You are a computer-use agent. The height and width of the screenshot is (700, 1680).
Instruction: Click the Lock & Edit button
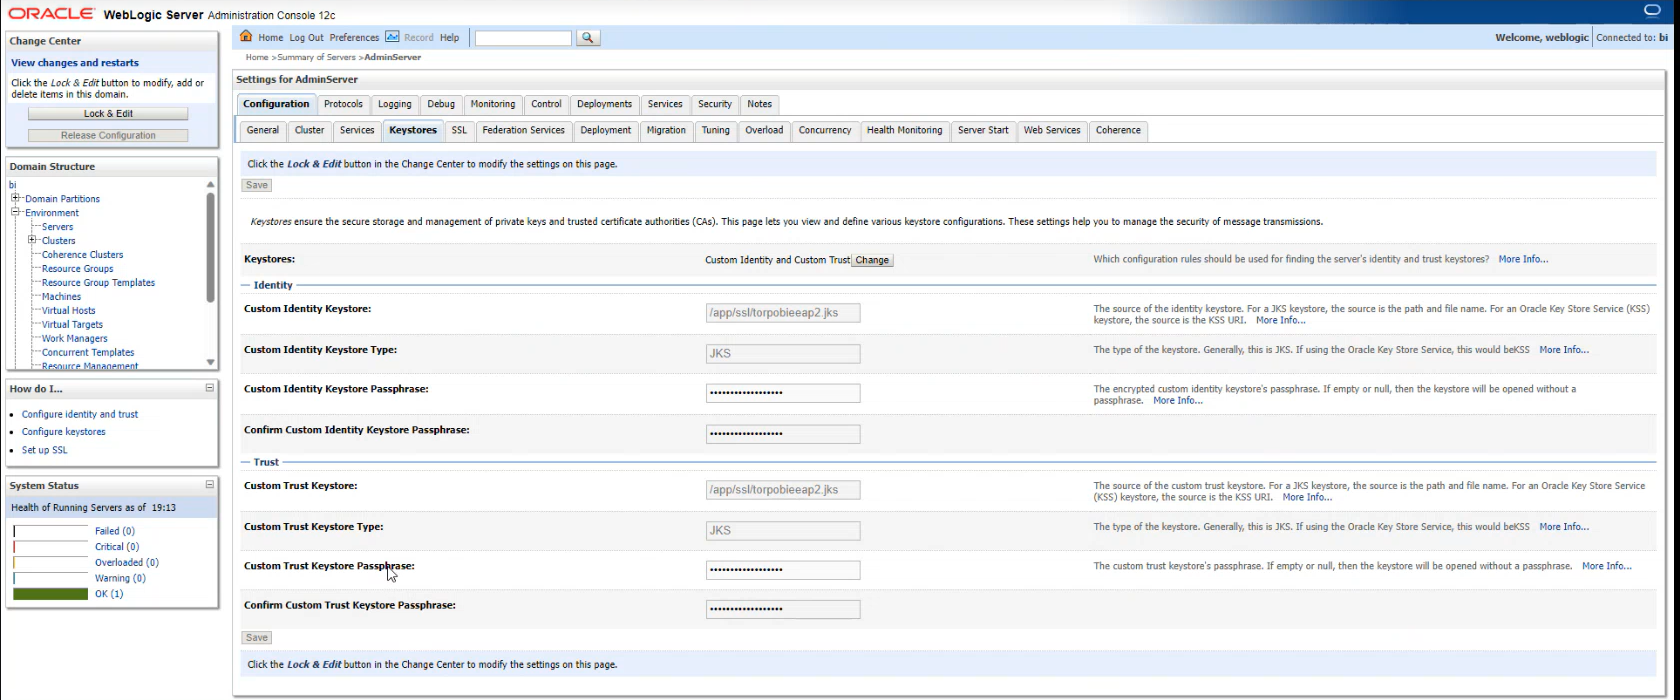point(108,114)
